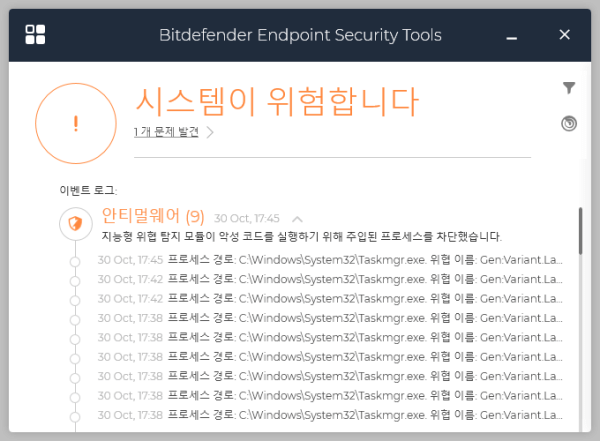Click the chevron next to "1개 문제 발견"

pos(210,131)
